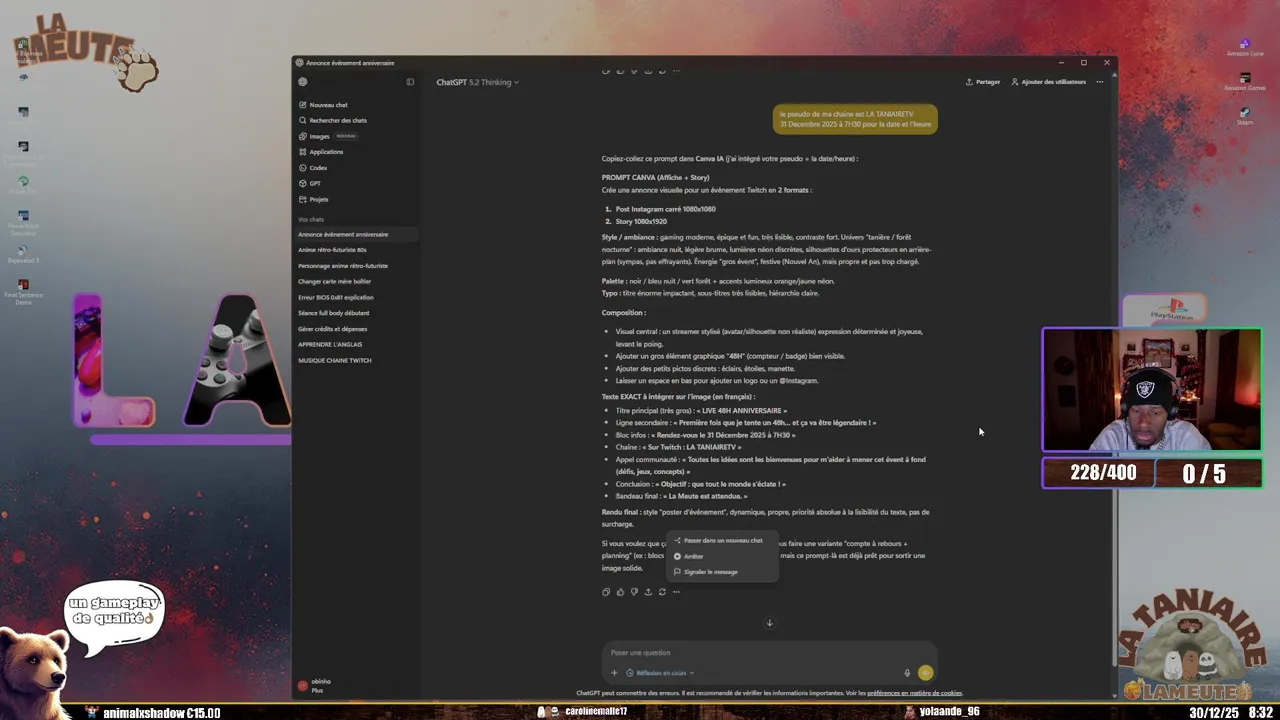Viewport: 1280px width, 720px height.
Task: Open the header three-dots options menu
Action: click(x=1100, y=82)
